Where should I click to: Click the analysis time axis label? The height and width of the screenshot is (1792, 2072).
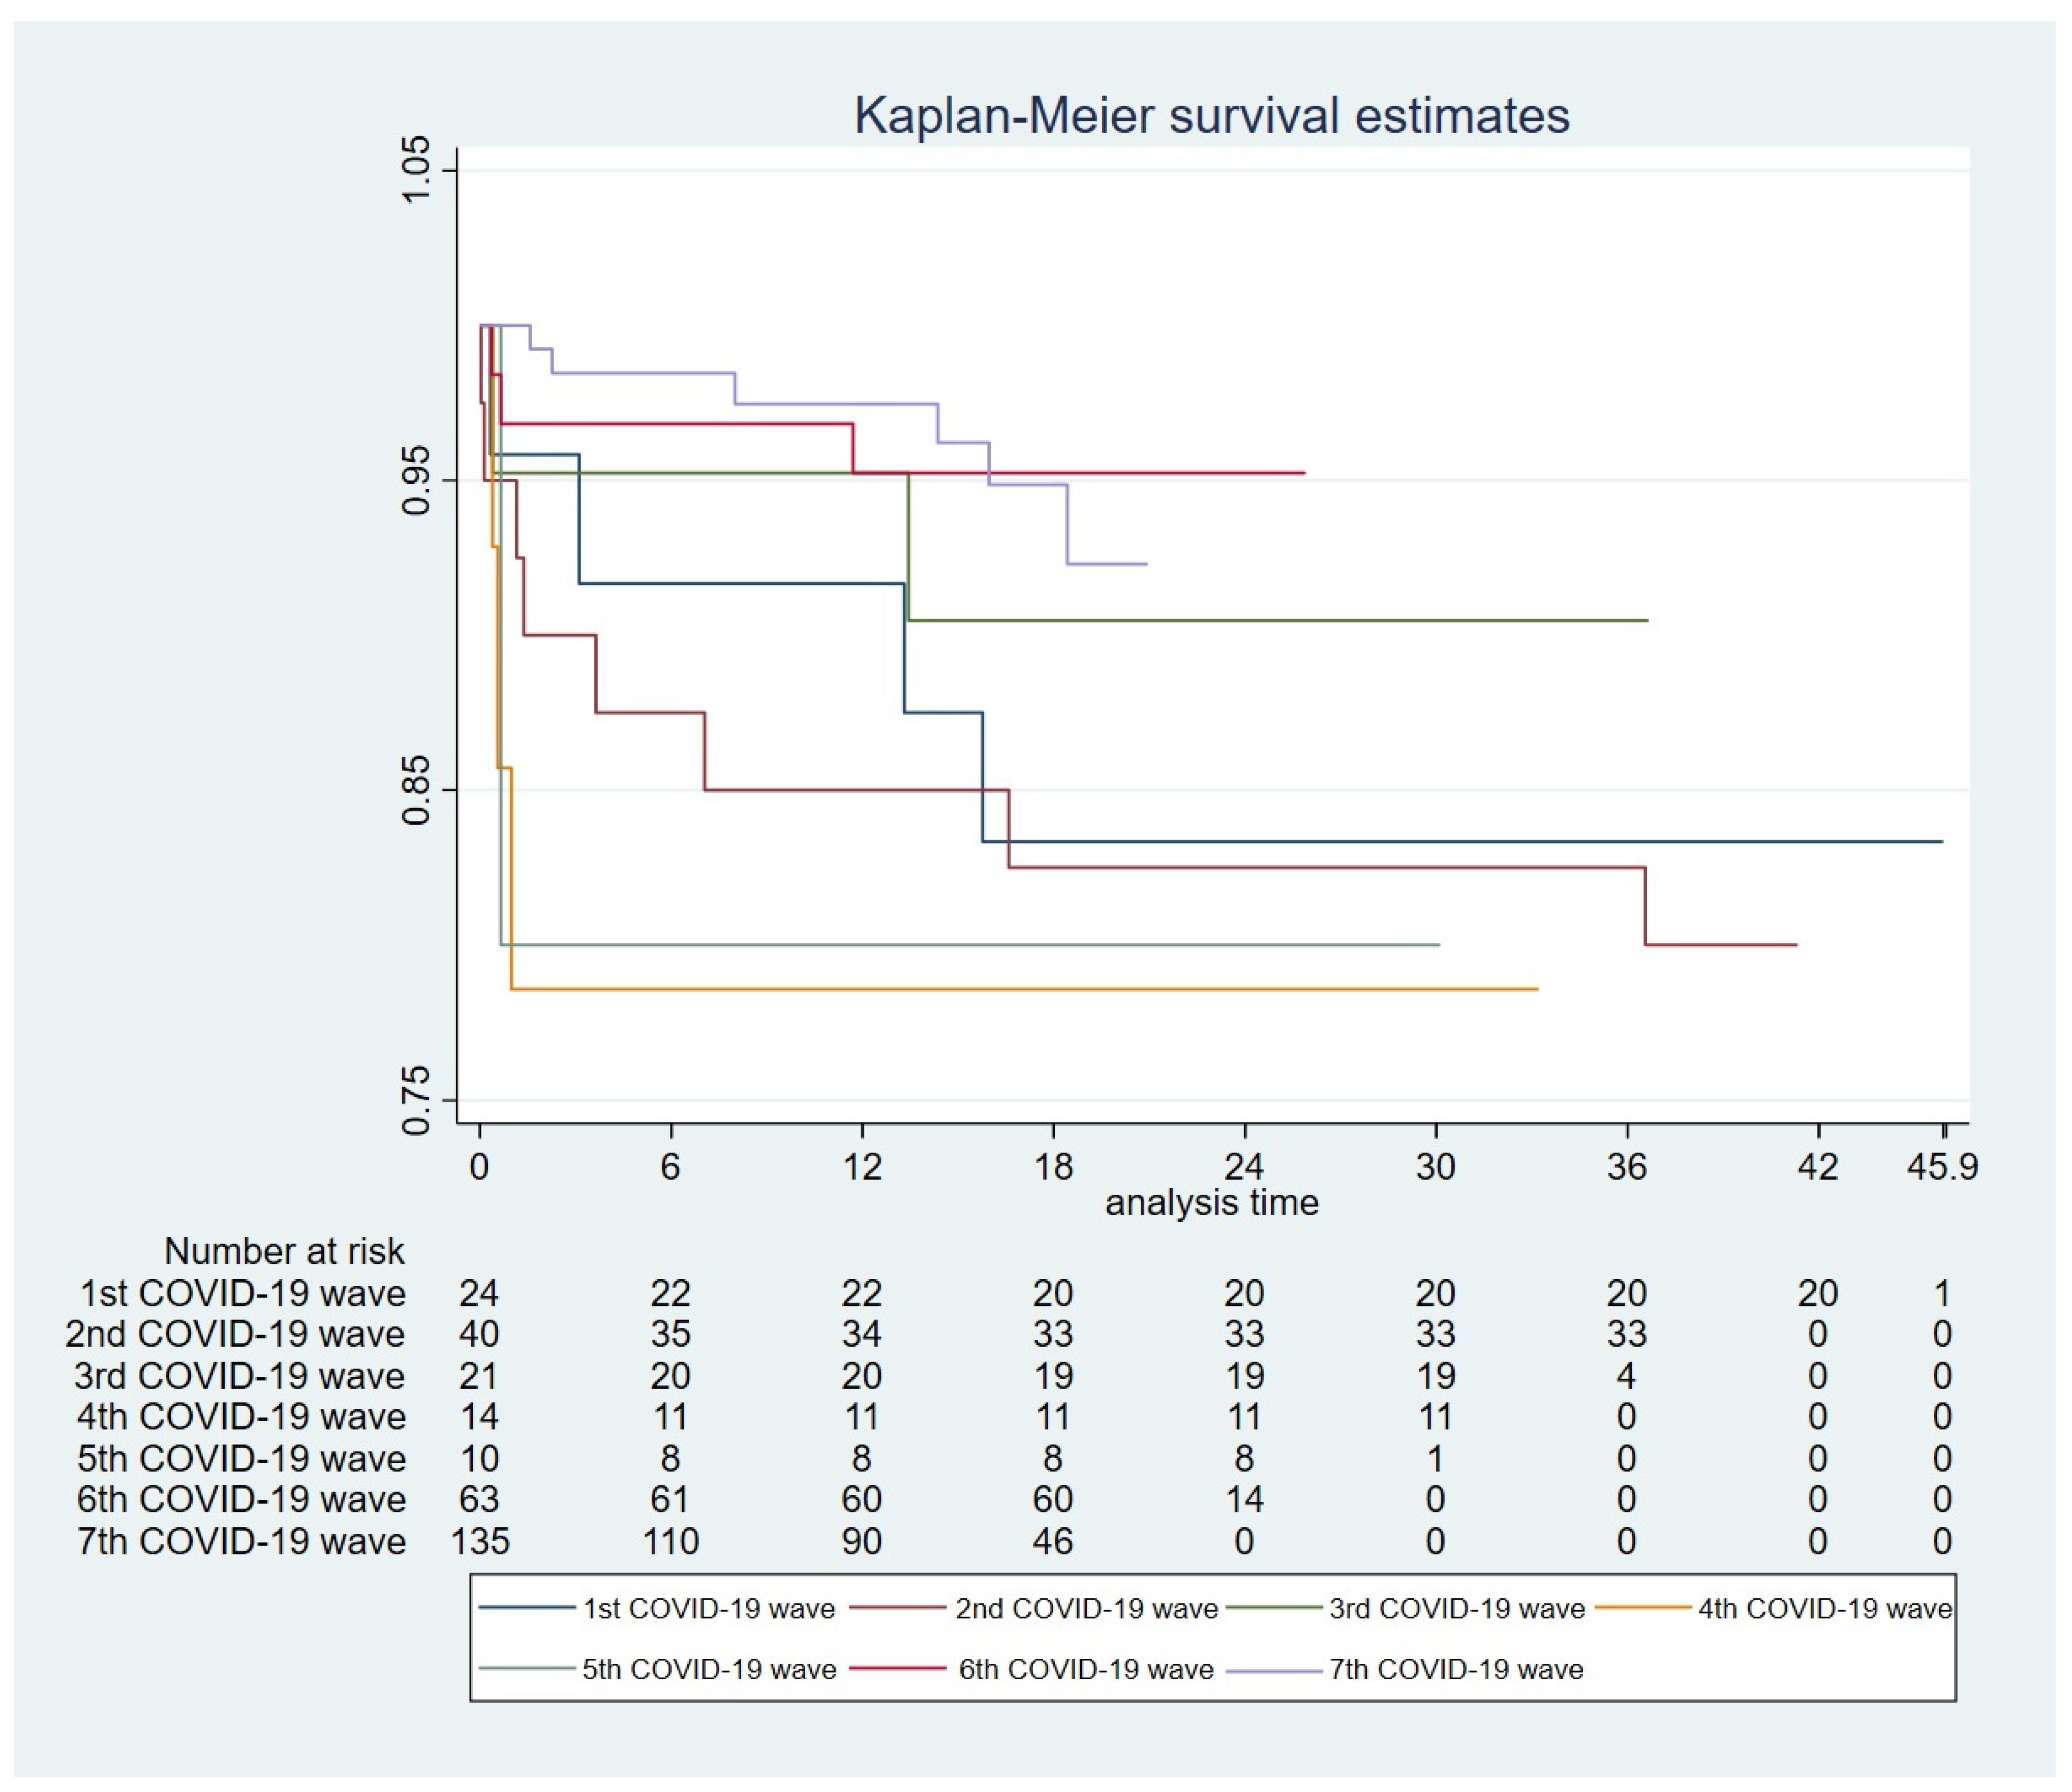1211,1202
